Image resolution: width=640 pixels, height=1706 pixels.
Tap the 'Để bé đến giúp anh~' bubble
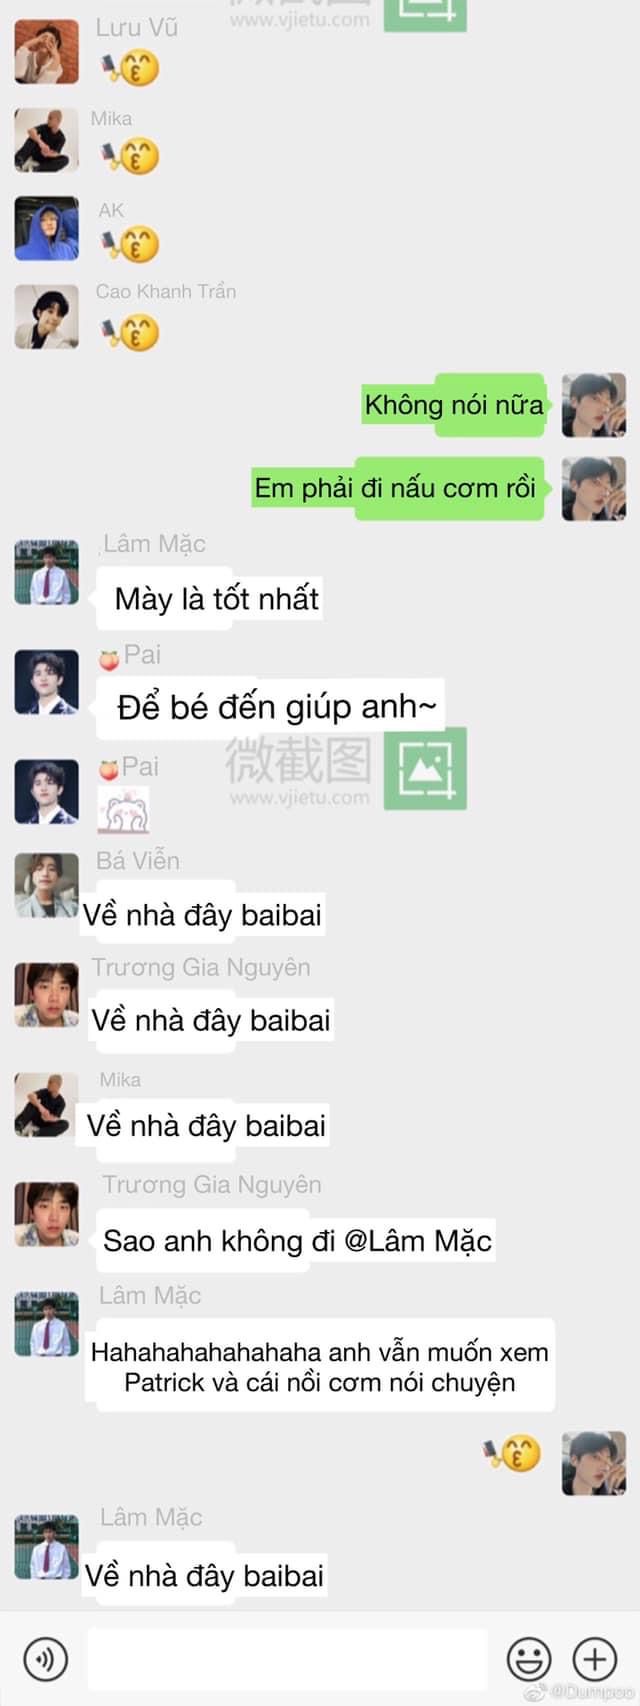270,708
